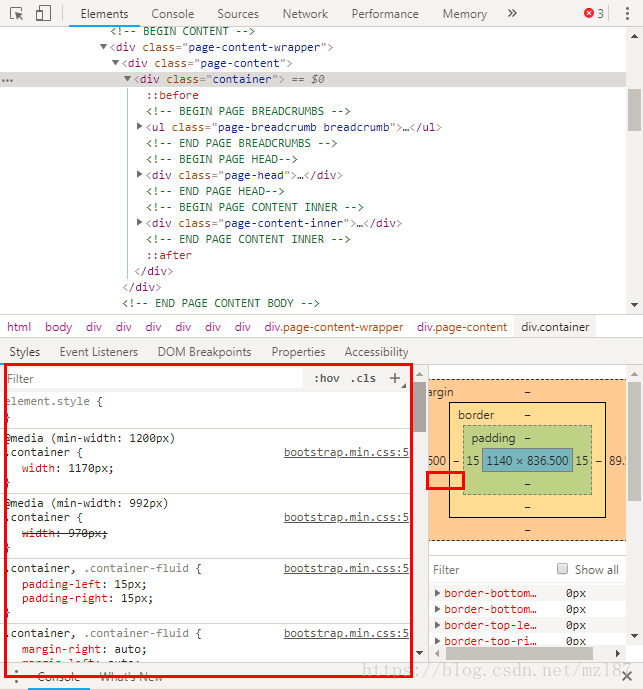Image resolution: width=643 pixels, height=690 pixels.
Task: Click the ellipsis actions beside the container row
Action: pos(7,81)
